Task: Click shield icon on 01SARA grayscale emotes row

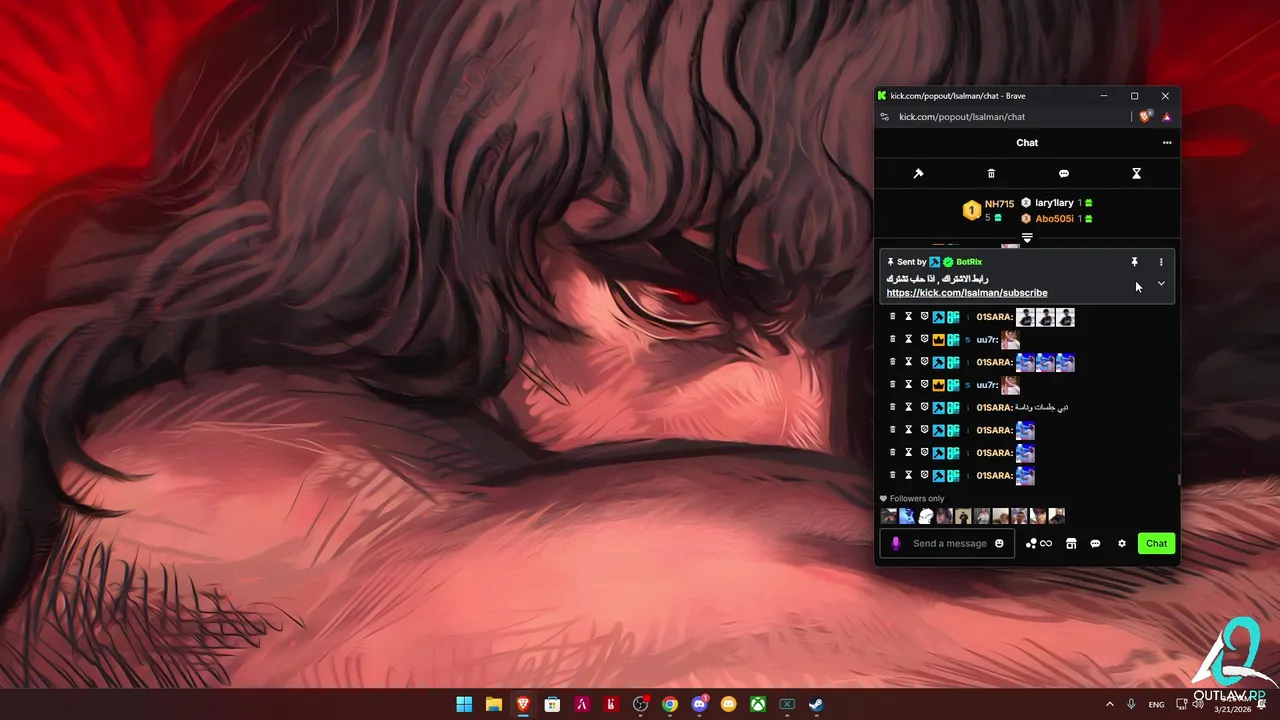Action: [924, 317]
